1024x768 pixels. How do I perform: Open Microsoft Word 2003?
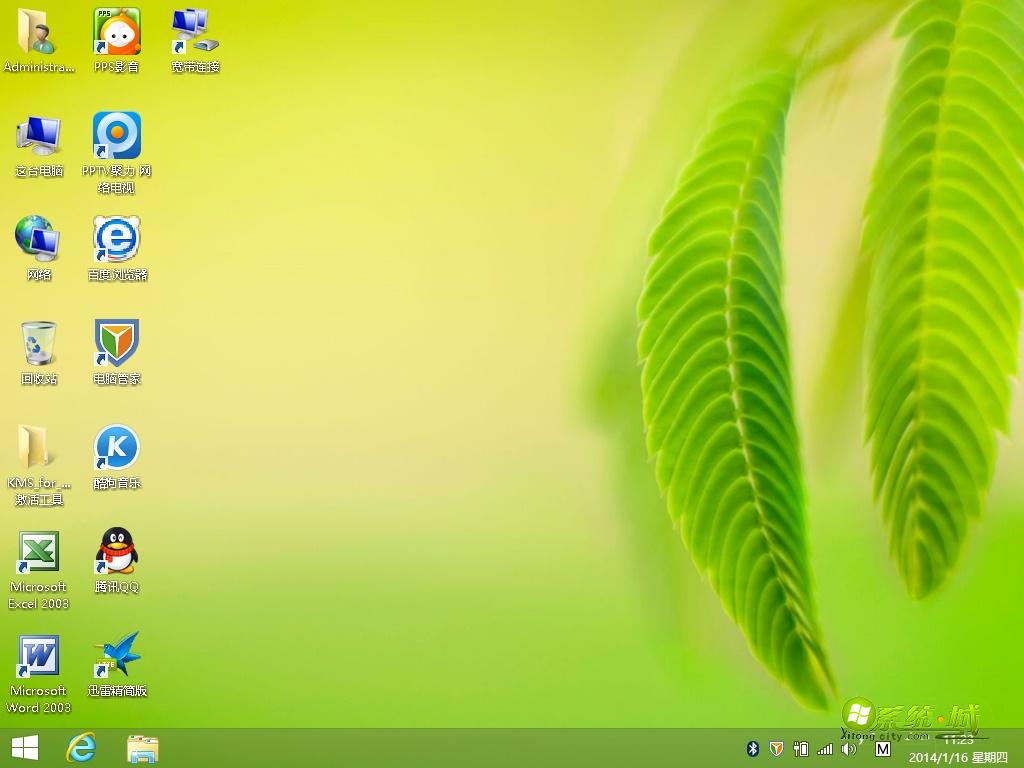click(x=38, y=658)
